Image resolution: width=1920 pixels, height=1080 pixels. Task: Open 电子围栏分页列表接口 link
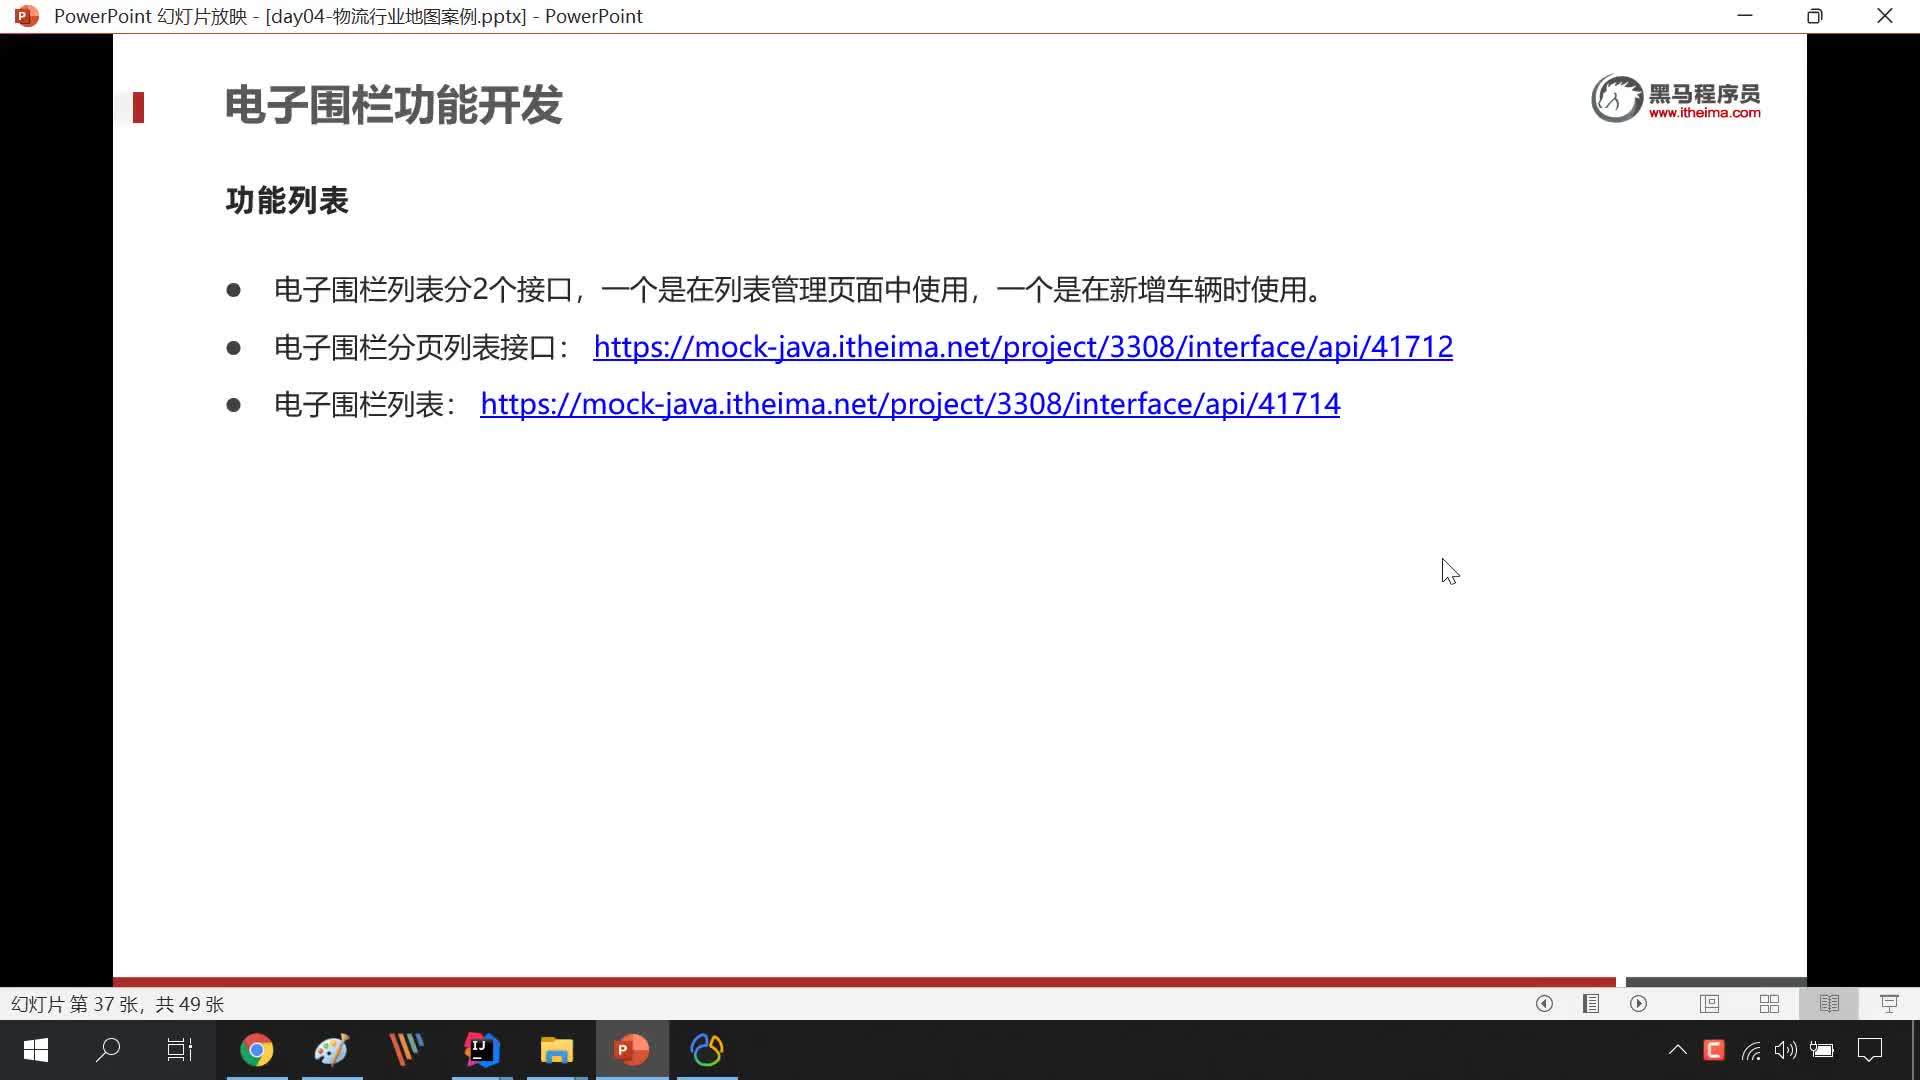(x=1022, y=345)
